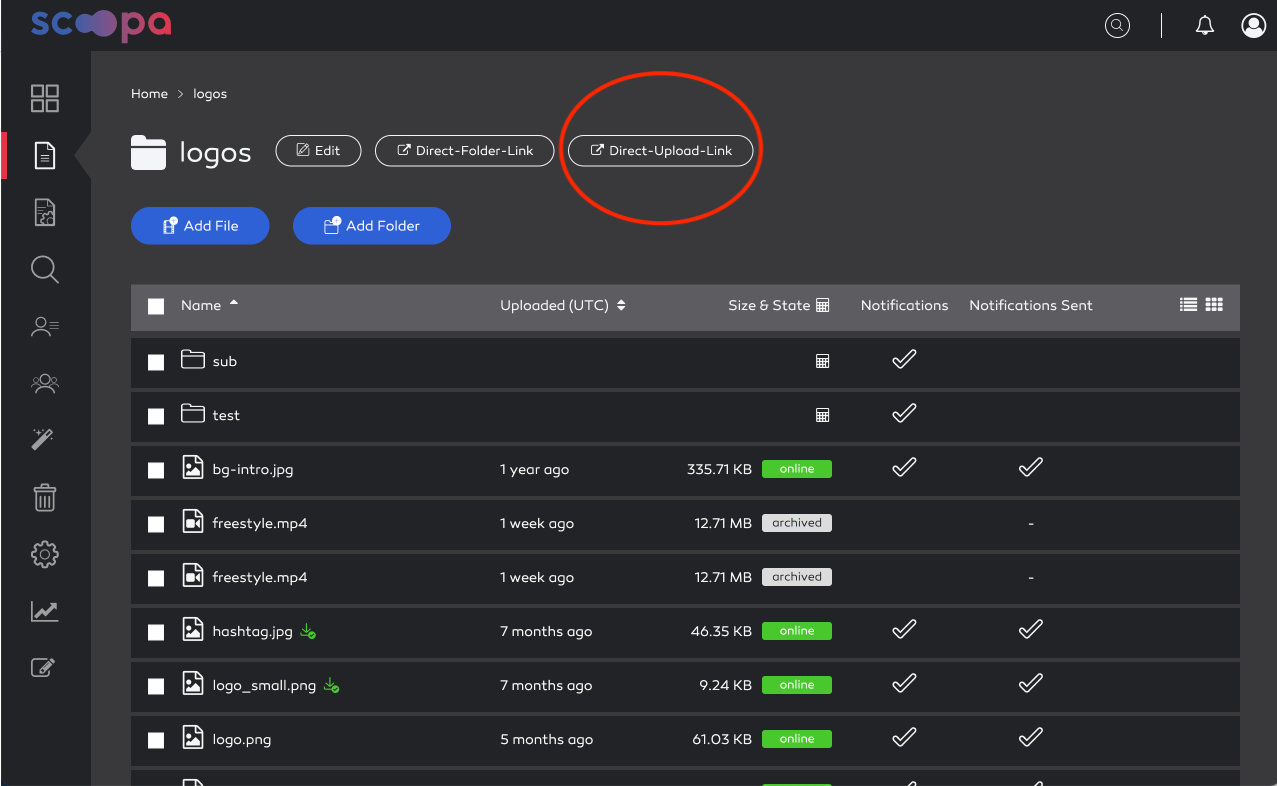Click the Notifications Sent column header
The image size is (1277, 786).
click(x=1031, y=305)
